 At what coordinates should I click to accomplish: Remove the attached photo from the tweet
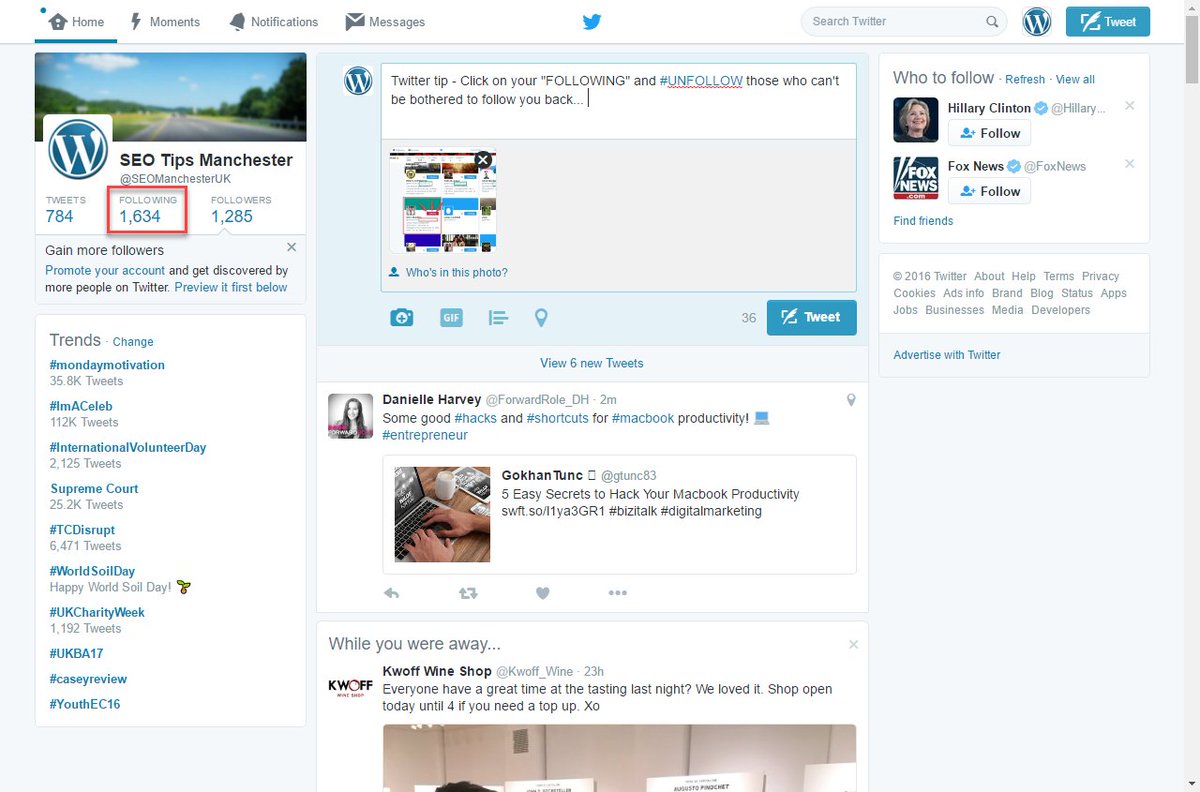pyautogui.click(x=483, y=160)
